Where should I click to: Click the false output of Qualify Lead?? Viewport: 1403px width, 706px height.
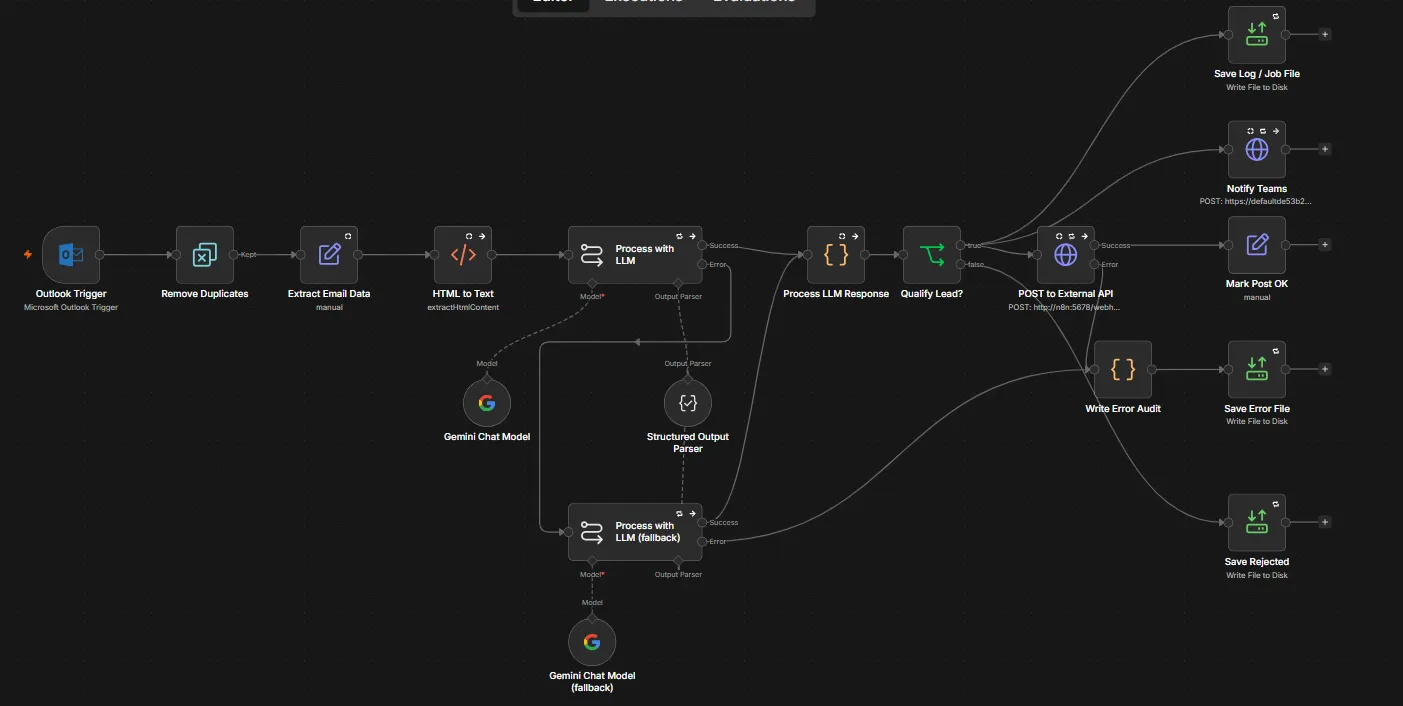click(962, 265)
